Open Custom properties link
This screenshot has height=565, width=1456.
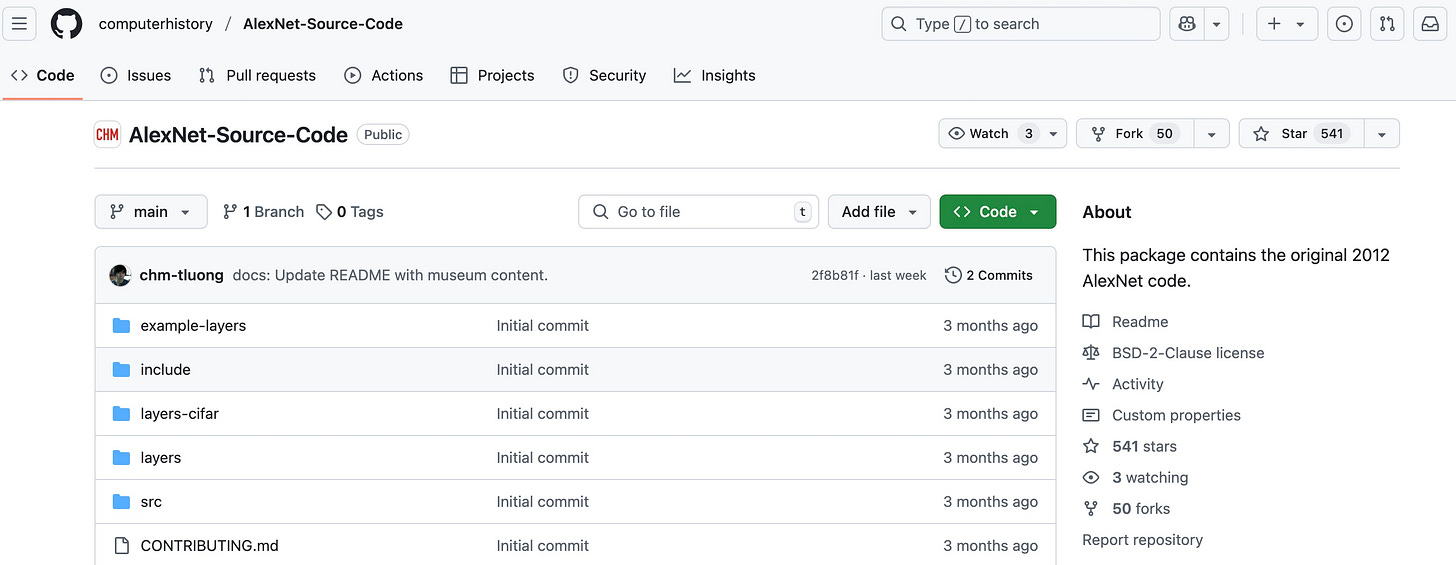pyautogui.click(x=1161, y=415)
